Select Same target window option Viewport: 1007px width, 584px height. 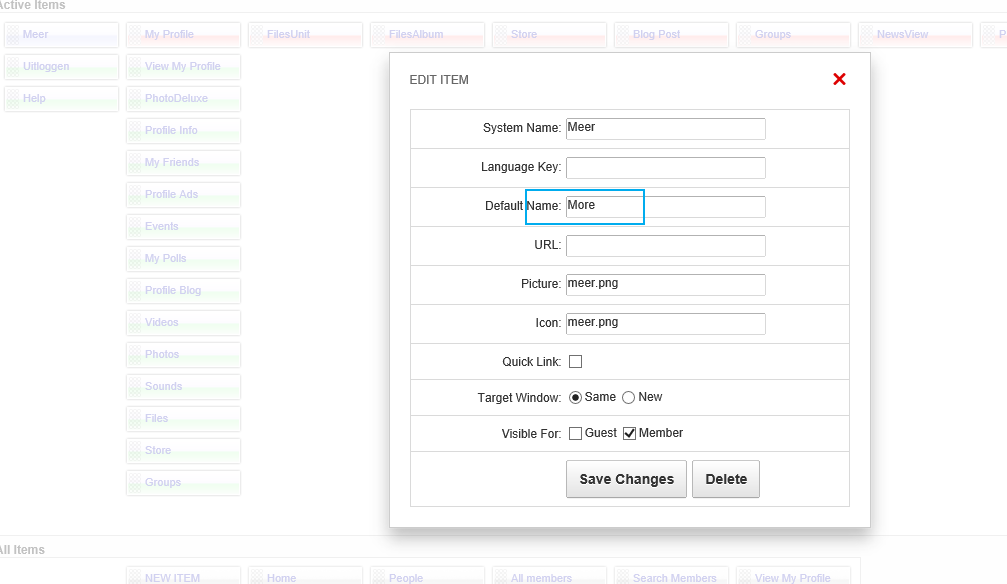[x=576, y=398]
